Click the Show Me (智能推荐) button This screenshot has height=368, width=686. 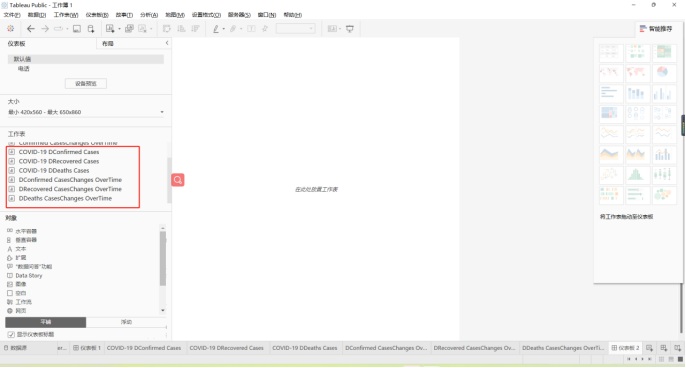click(x=656, y=29)
